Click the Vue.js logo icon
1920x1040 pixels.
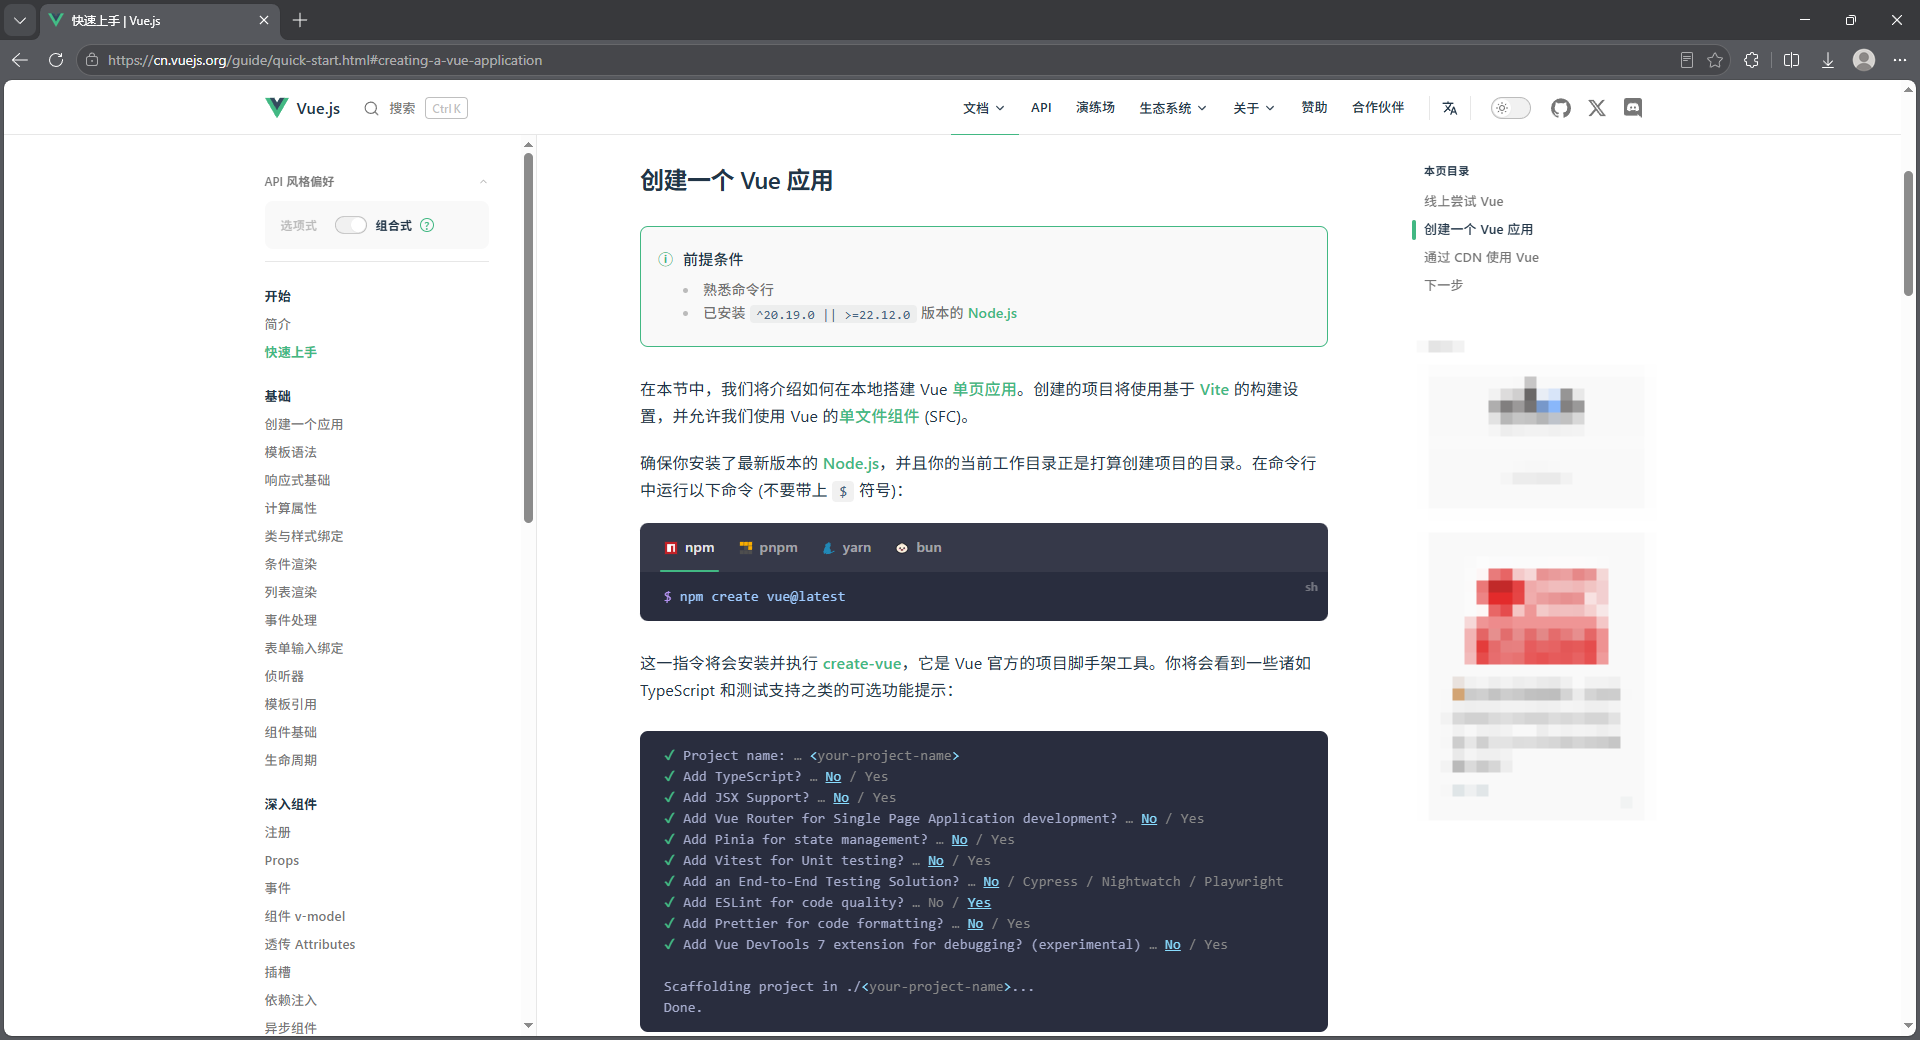point(276,107)
